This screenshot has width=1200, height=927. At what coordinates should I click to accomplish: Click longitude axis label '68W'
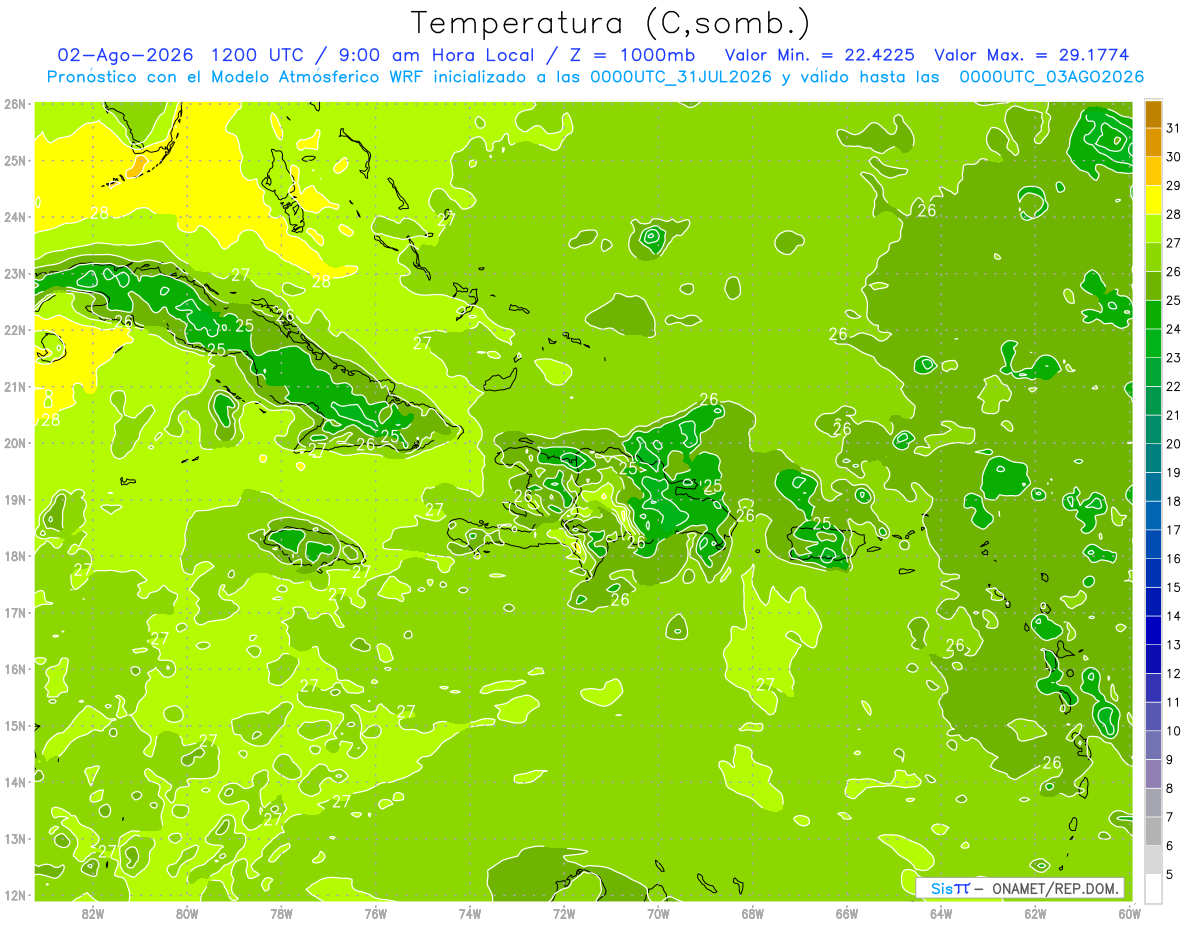pos(753,913)
